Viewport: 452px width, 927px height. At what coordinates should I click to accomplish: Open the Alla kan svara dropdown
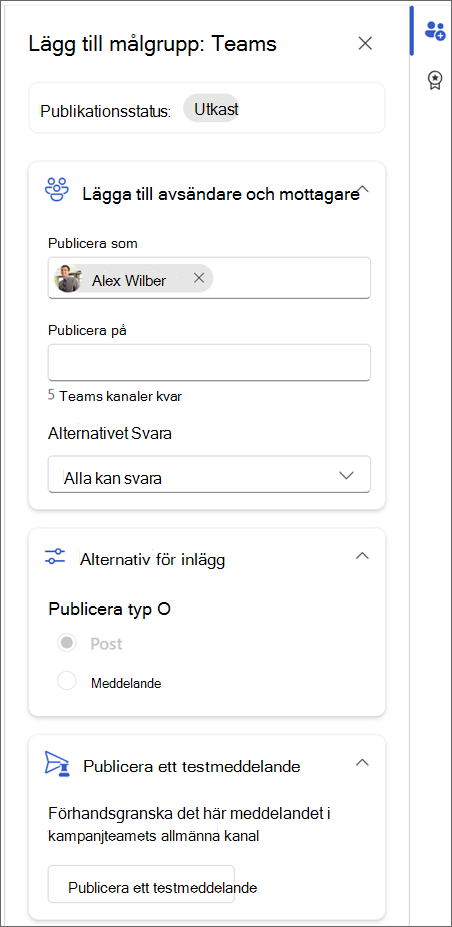[x=209, y=474]
